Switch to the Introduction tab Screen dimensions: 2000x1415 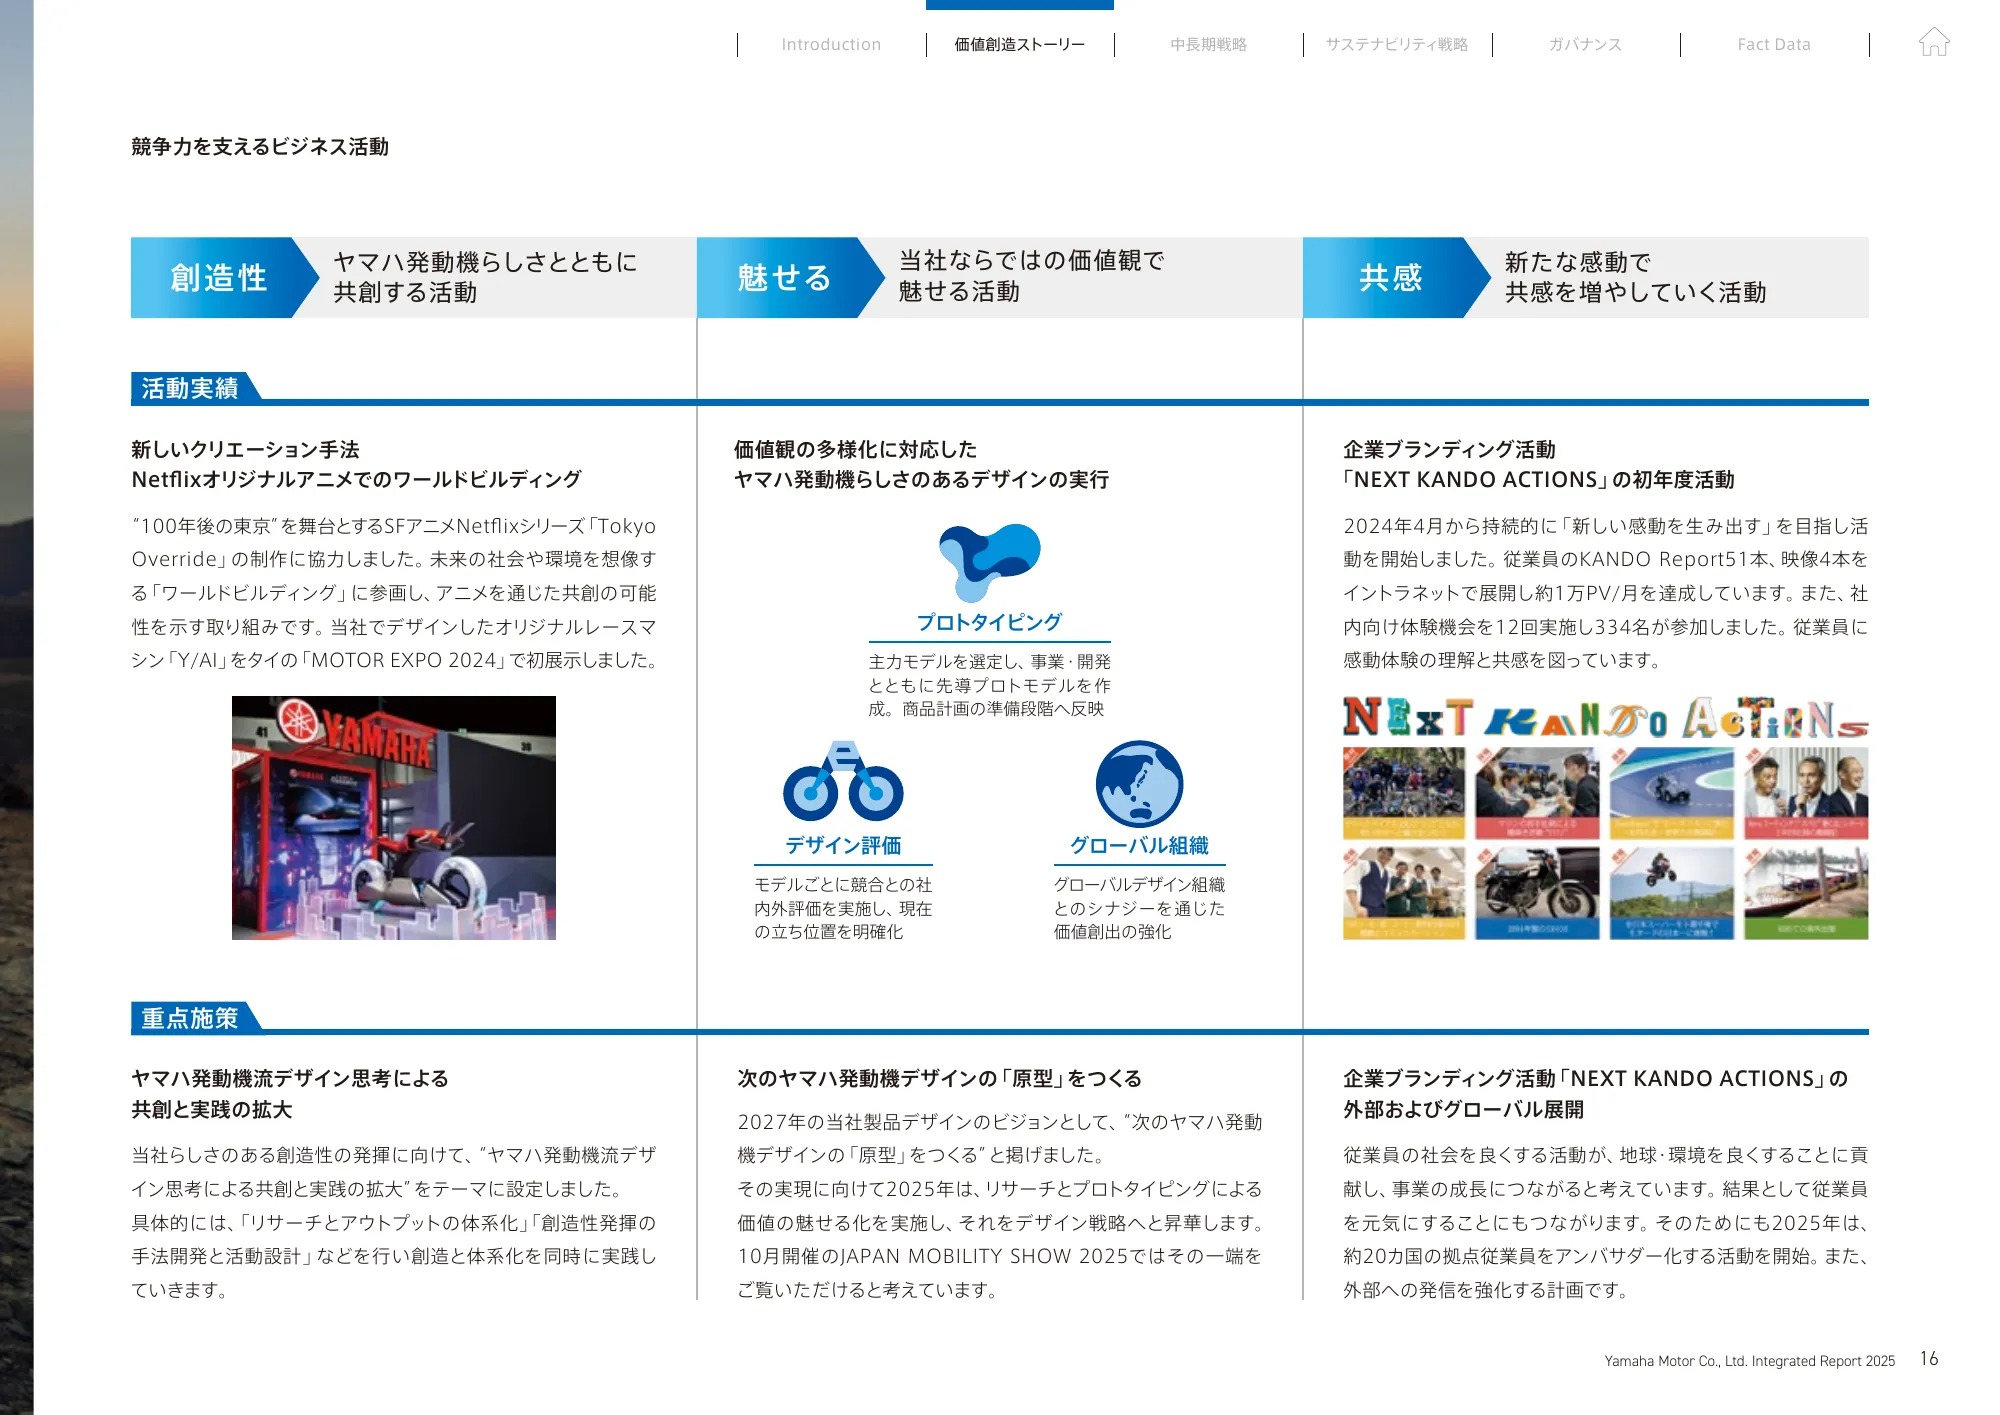[x=831, y=44]
